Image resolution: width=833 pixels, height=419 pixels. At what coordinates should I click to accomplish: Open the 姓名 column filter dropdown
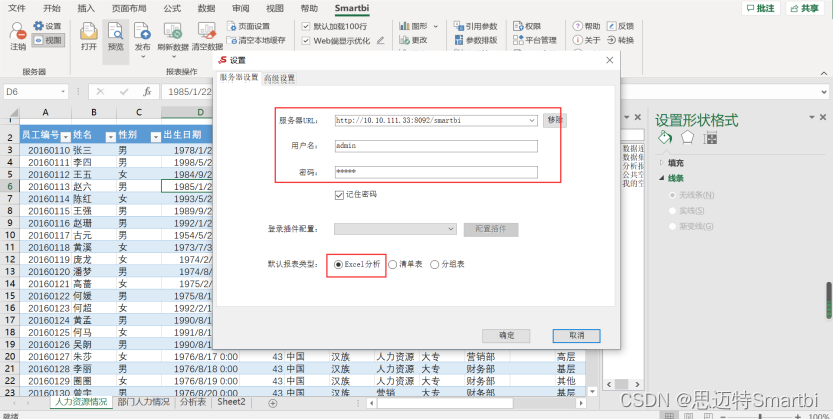(x=110, y=136)
